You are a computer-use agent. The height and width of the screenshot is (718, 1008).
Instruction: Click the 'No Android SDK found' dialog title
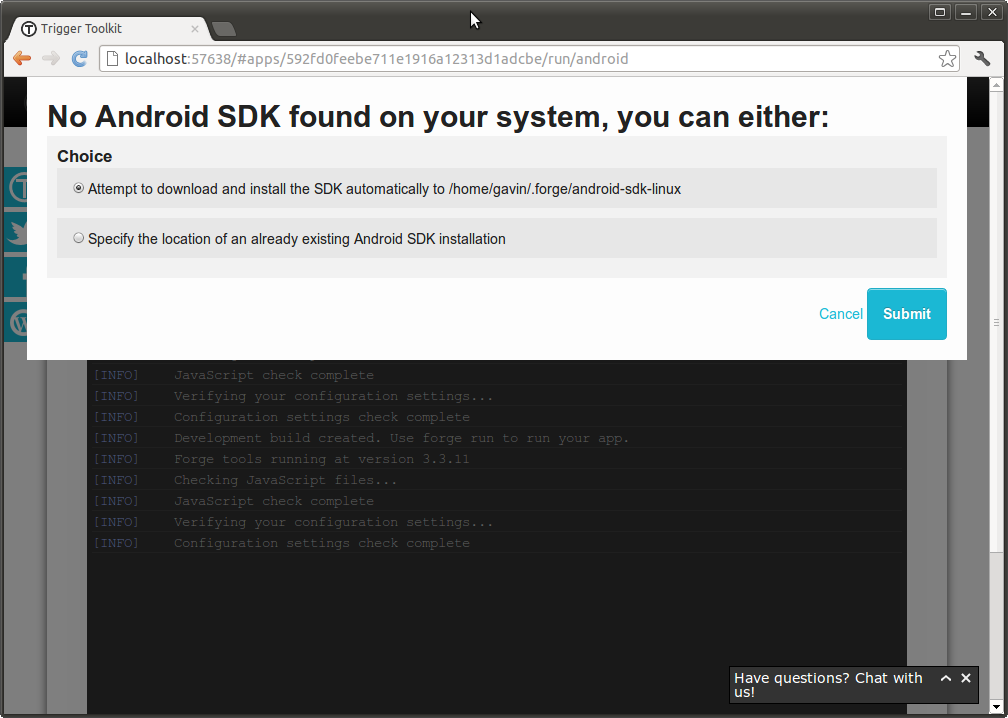(x=438, y=117)
